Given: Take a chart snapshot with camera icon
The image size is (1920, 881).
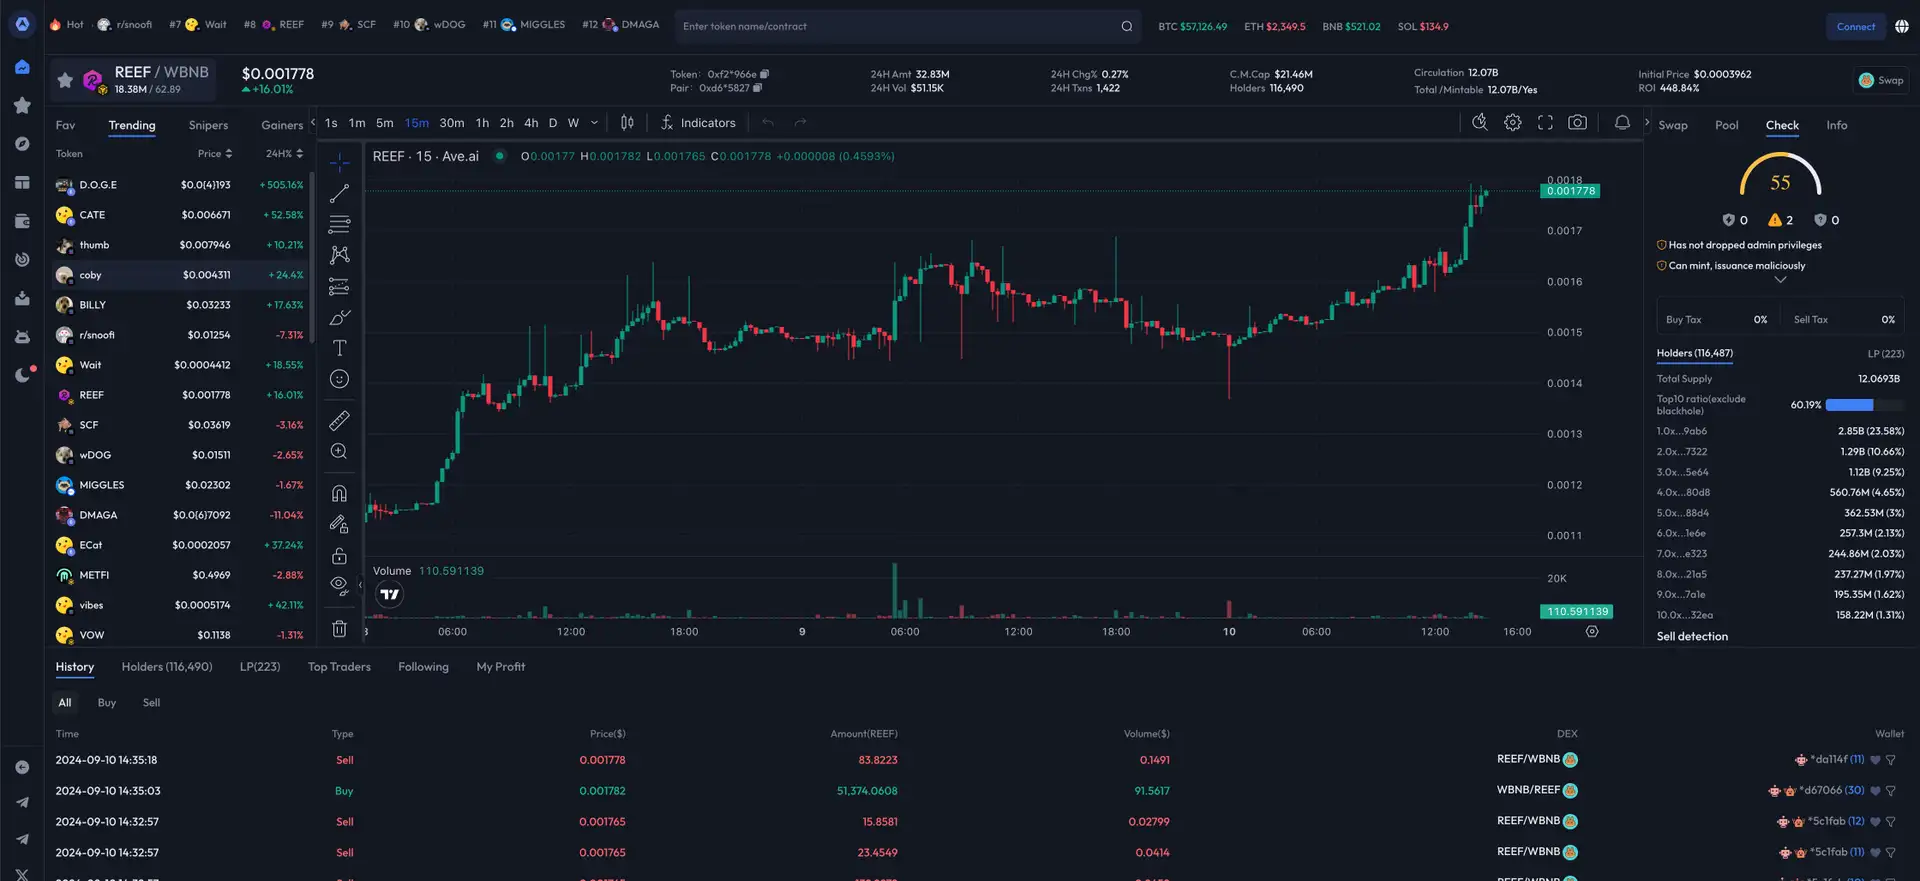Looking at the screenshot, I should (x=1577, y=123).
